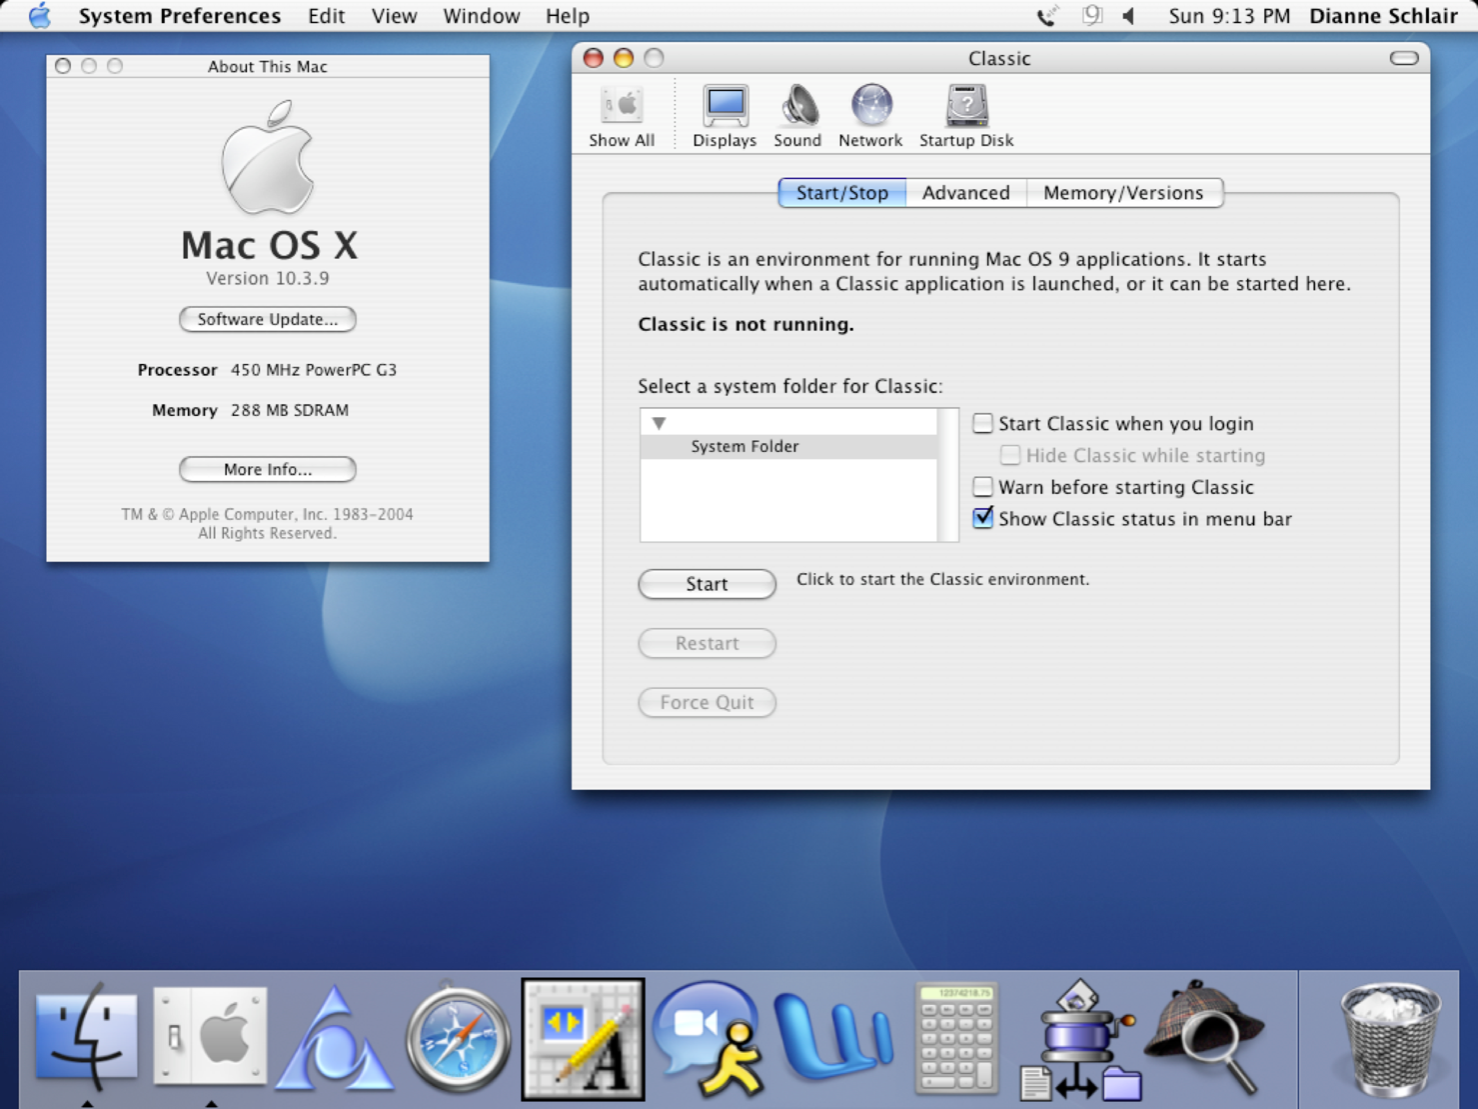Image resolution: width=1478 pixels, height=1109 pixels.
Task: Switch to the Start/Stop tab
Action: pos(842,193)
